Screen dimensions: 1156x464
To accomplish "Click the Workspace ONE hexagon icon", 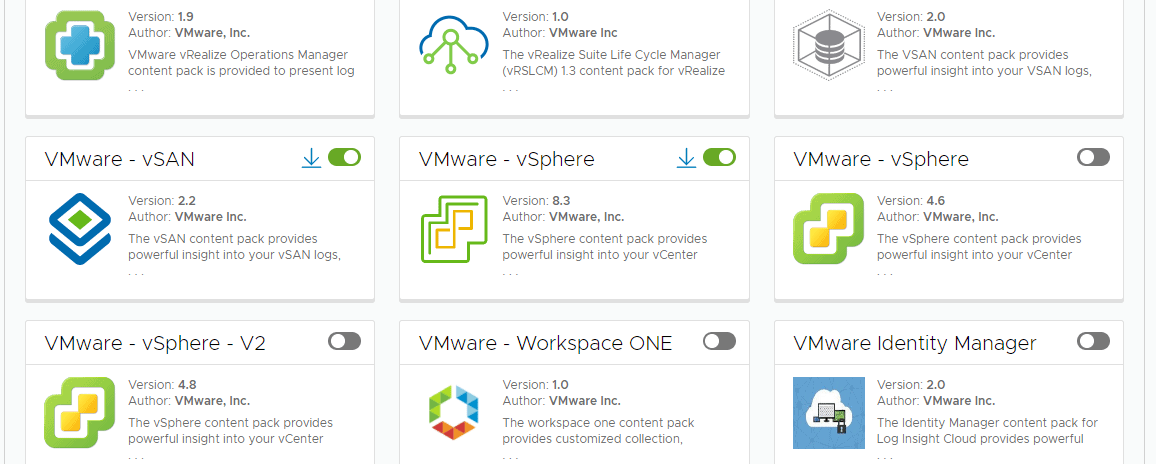I will coord(454,410).
